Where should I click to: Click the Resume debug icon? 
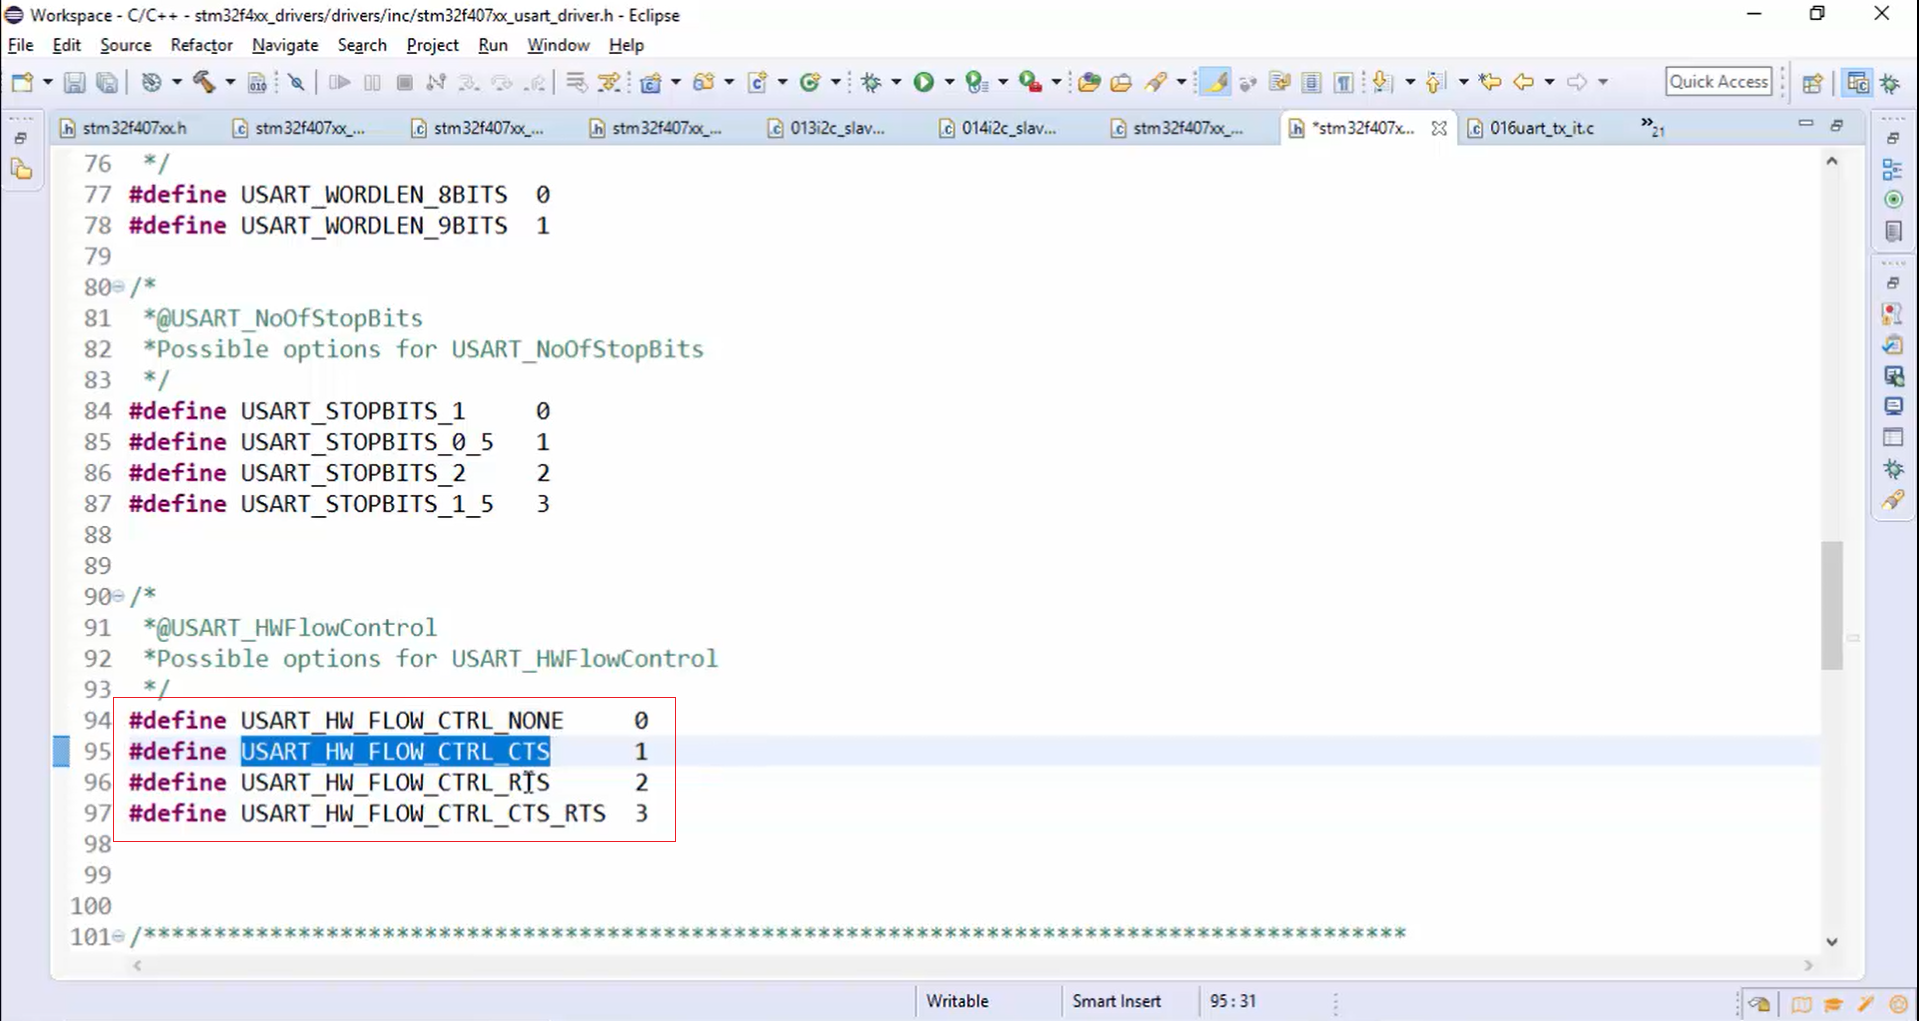[x=339, y=82]
